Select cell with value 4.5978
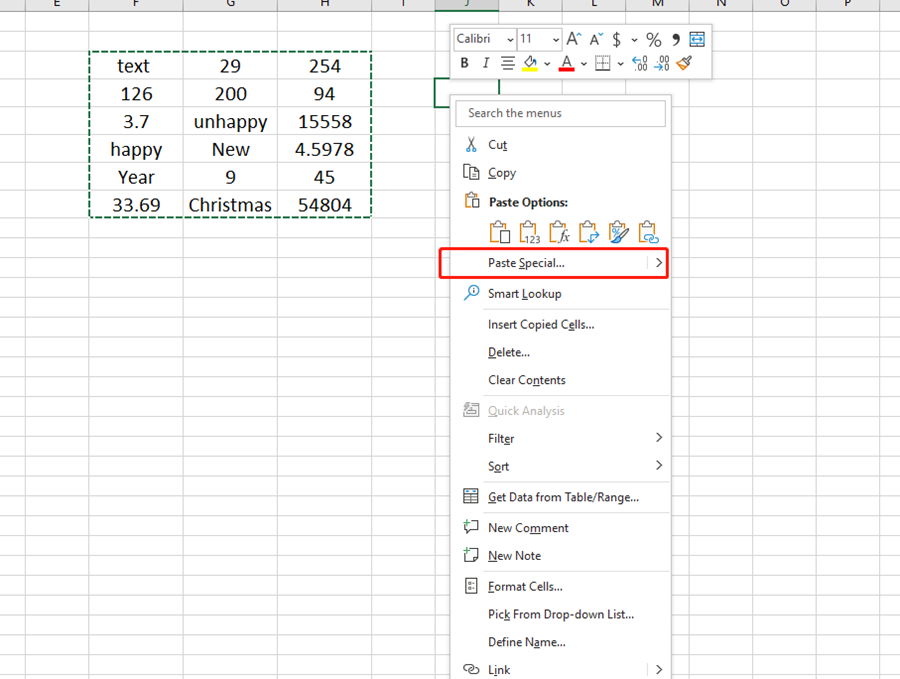This screenshot has height=679, width=900. tap(324, 149)
